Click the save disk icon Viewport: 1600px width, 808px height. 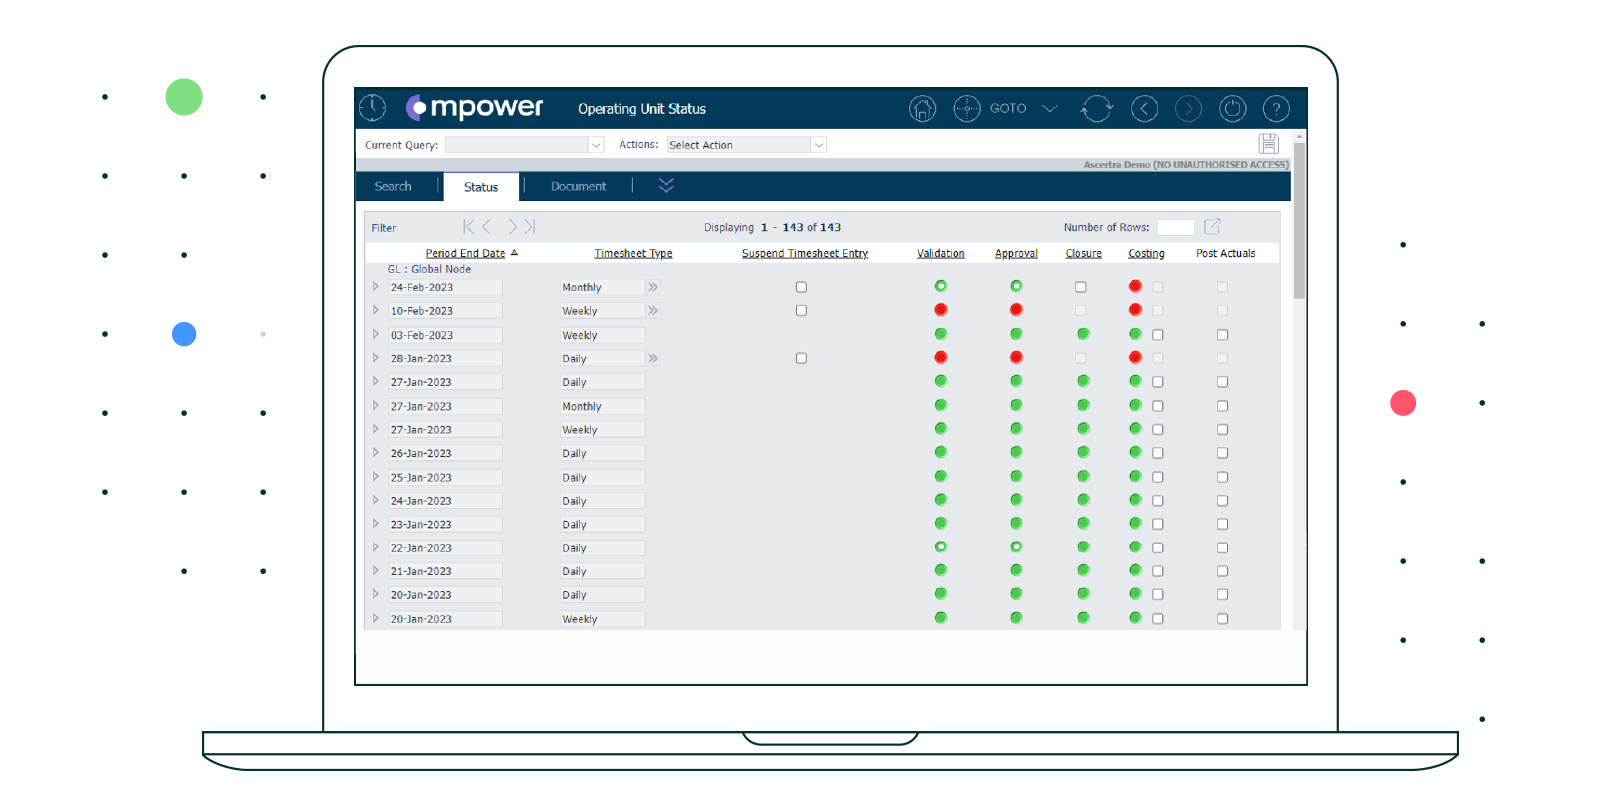1268,144
